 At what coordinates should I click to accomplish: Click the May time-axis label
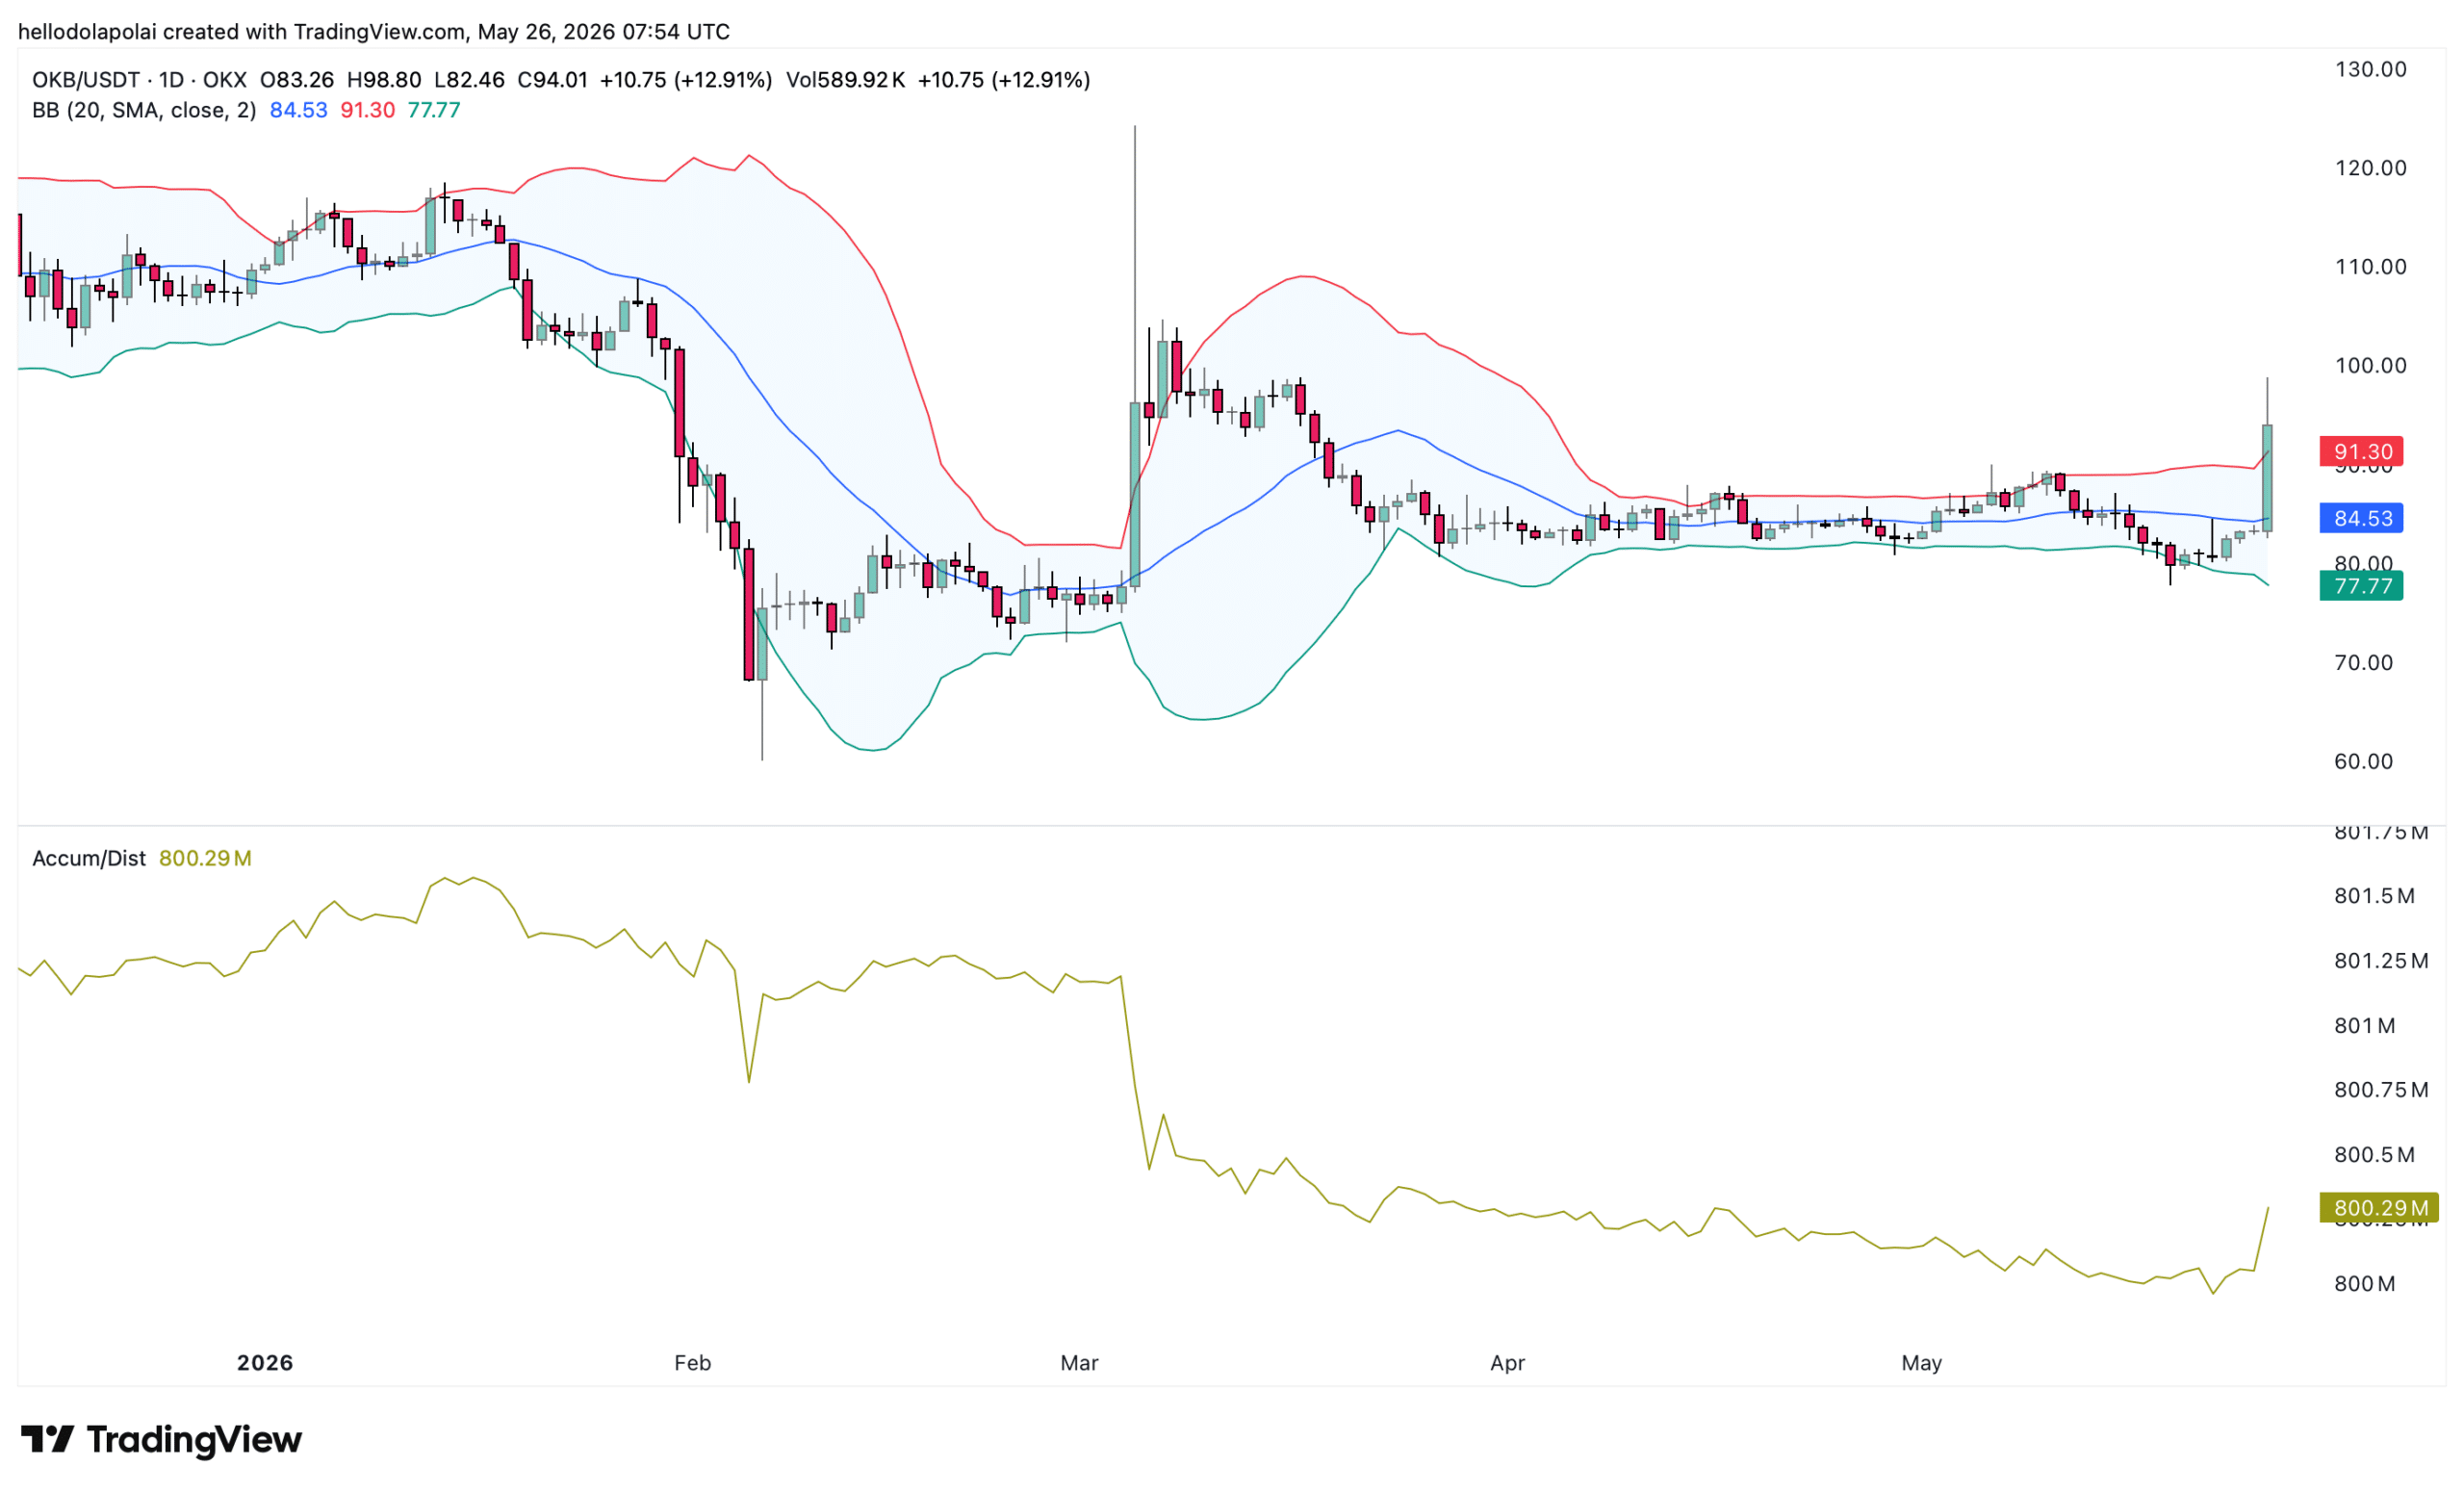click(1921, 1363)
